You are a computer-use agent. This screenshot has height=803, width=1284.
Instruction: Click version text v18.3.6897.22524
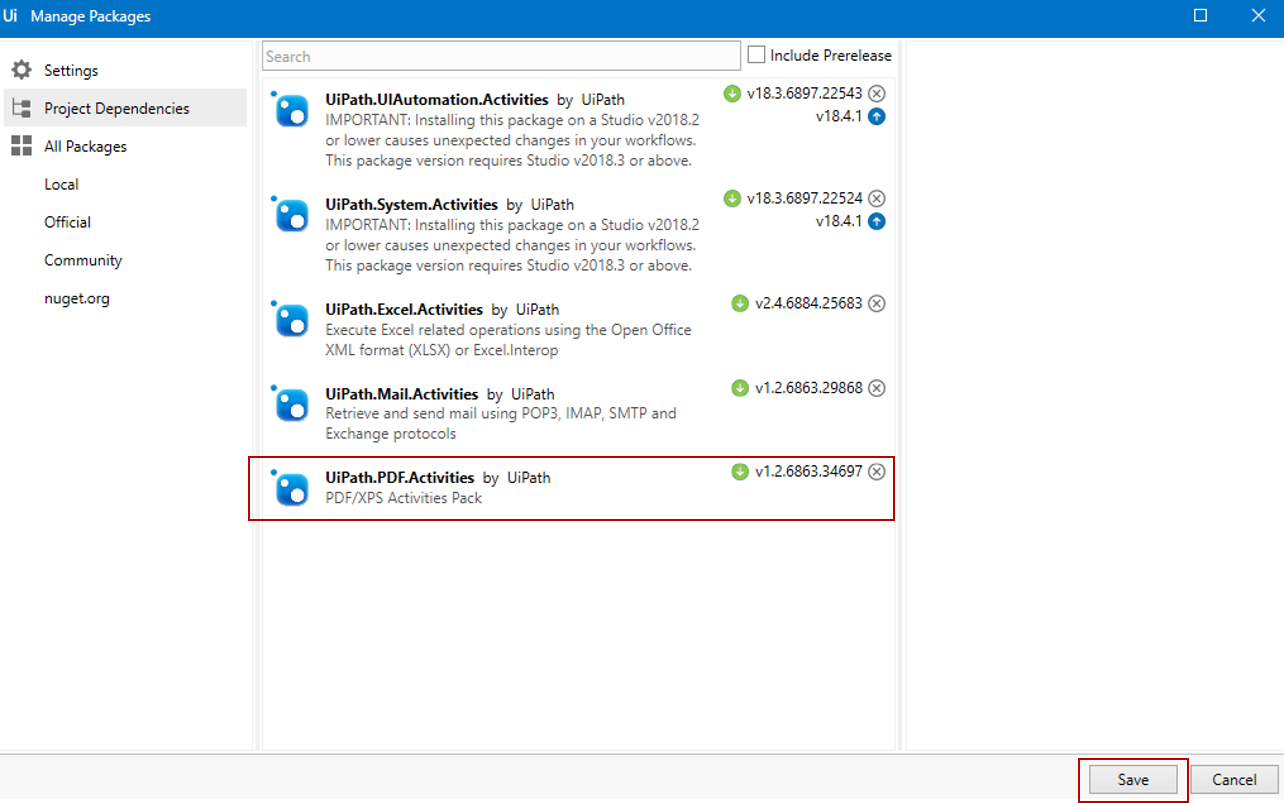point(804,198)
